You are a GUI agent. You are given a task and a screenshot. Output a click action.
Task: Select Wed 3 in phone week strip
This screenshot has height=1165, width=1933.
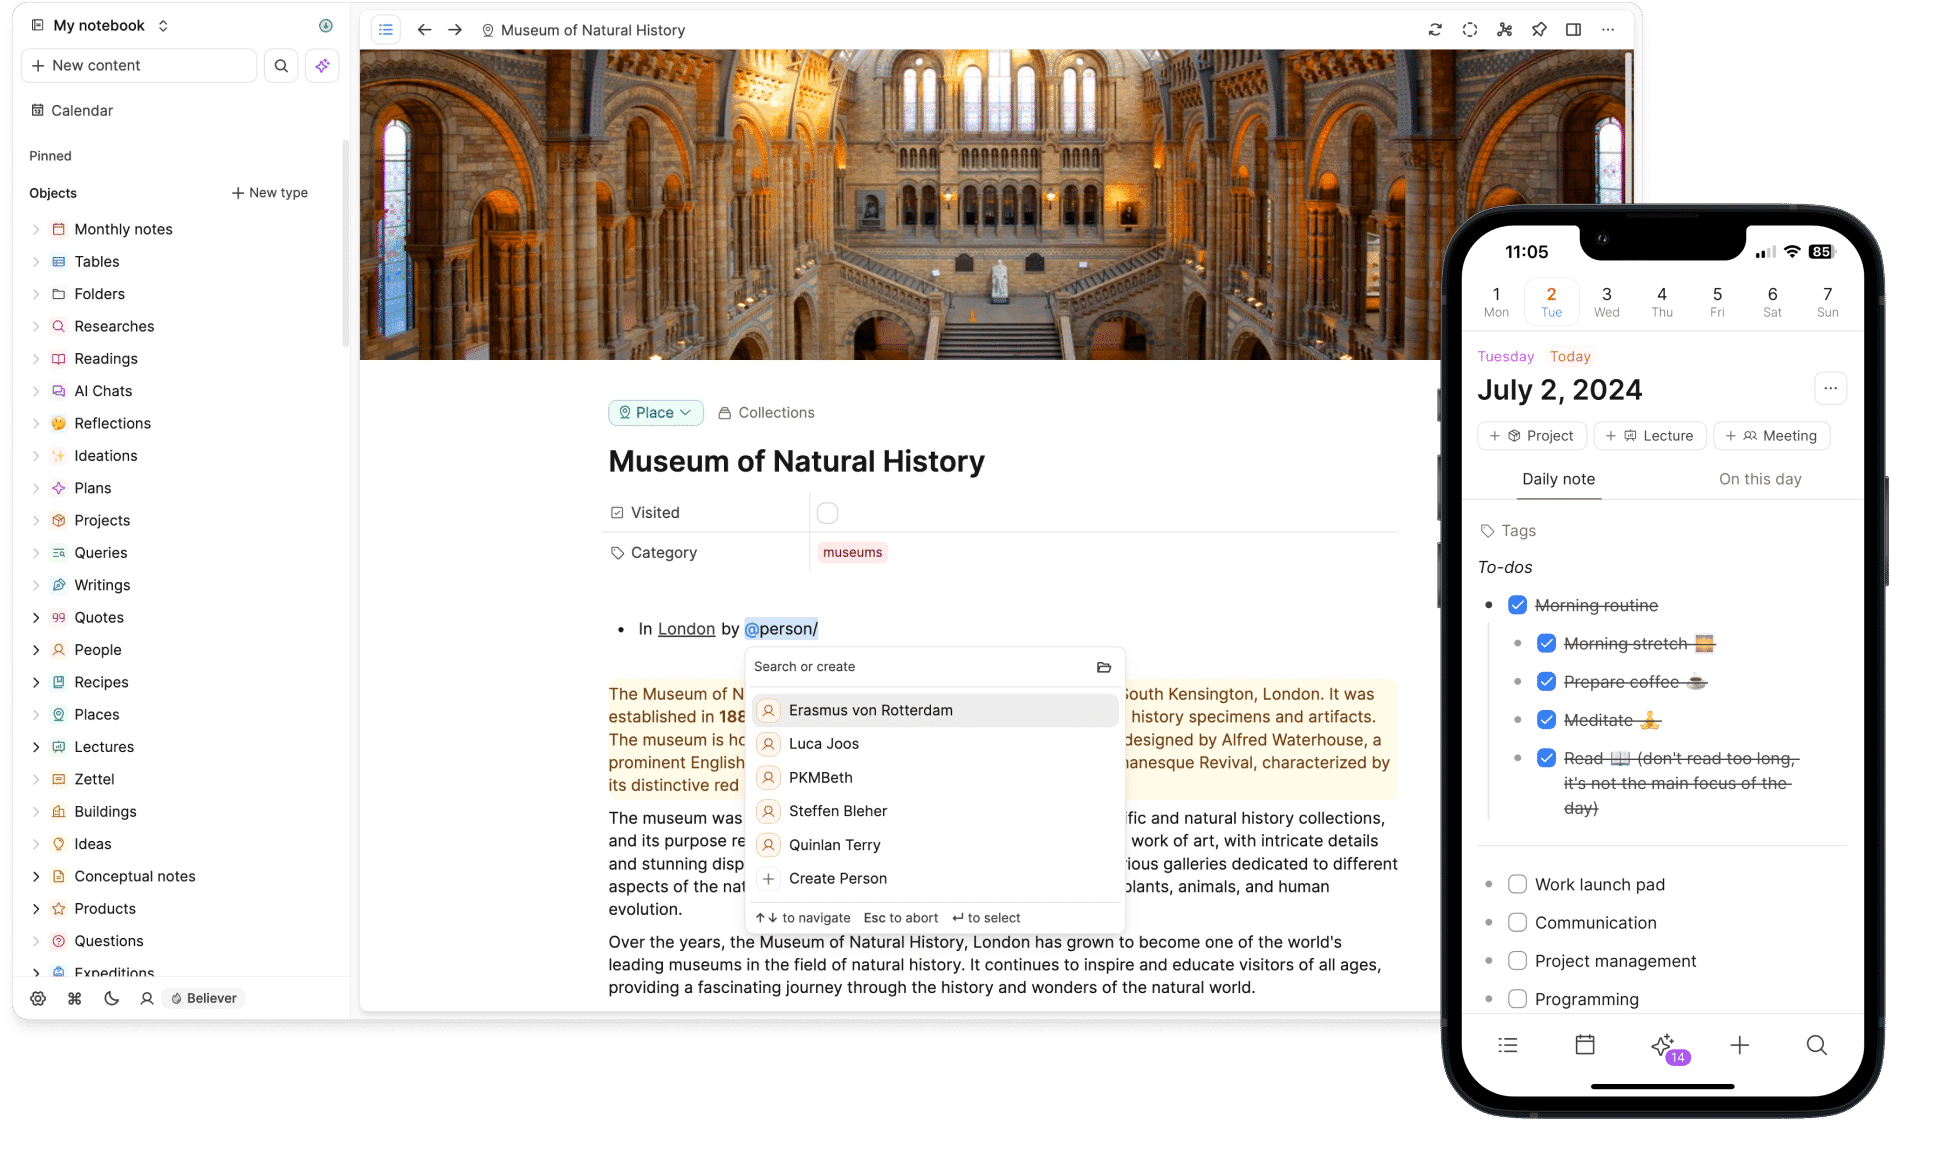(1606, 301)
